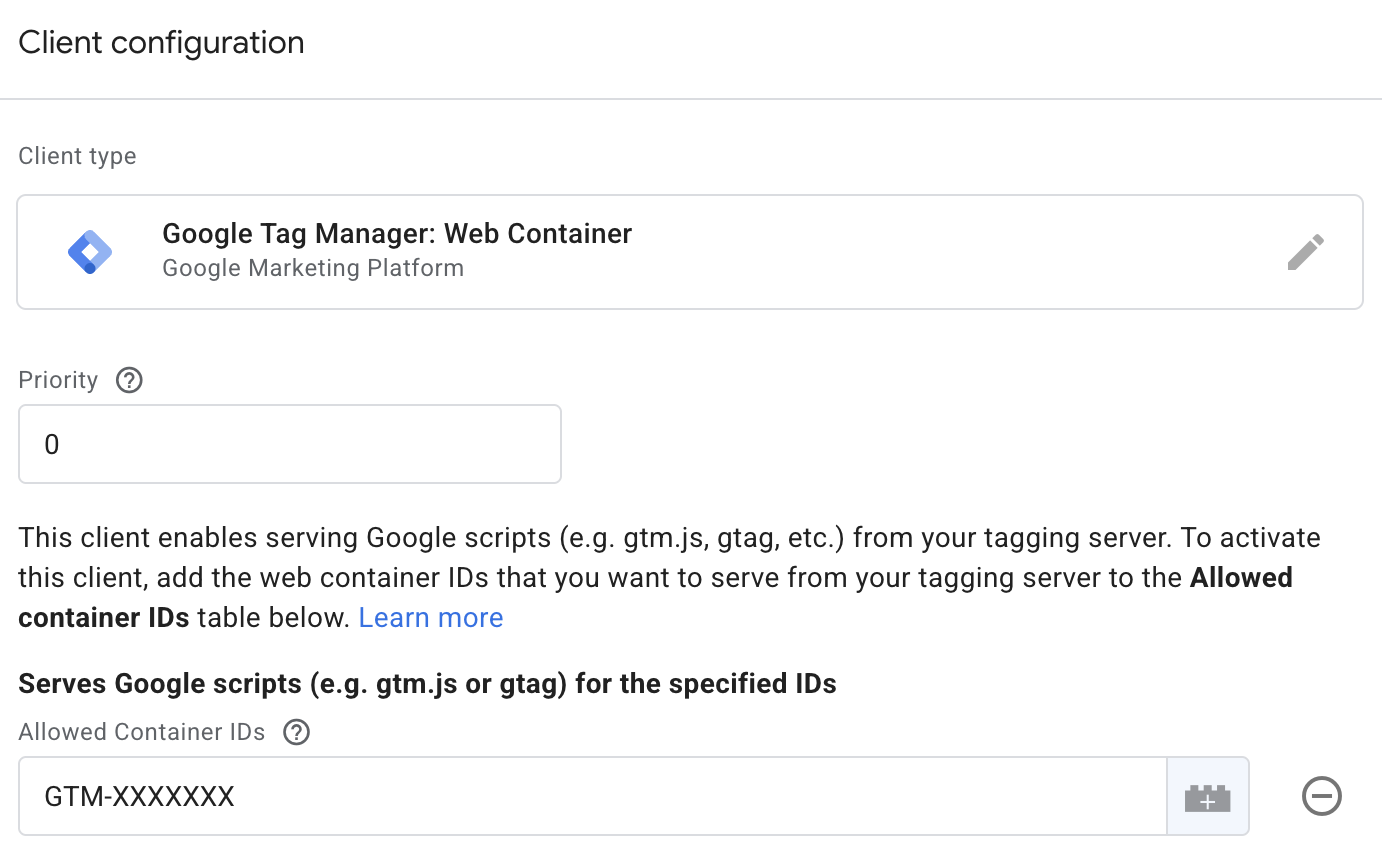Click the Client configuration heading
The height and width of the screenshot is (858, 1382).
[x=161, y=43]
